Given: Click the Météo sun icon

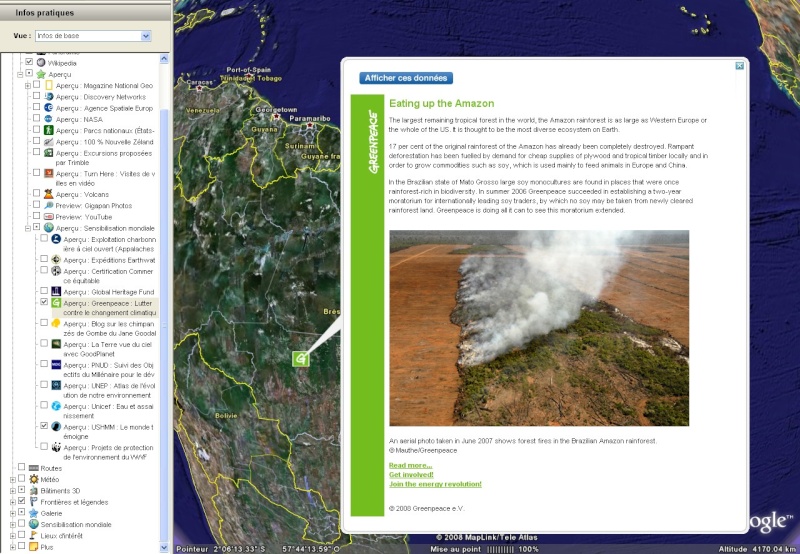Looking at the screenshot, I should pos(34,479).
